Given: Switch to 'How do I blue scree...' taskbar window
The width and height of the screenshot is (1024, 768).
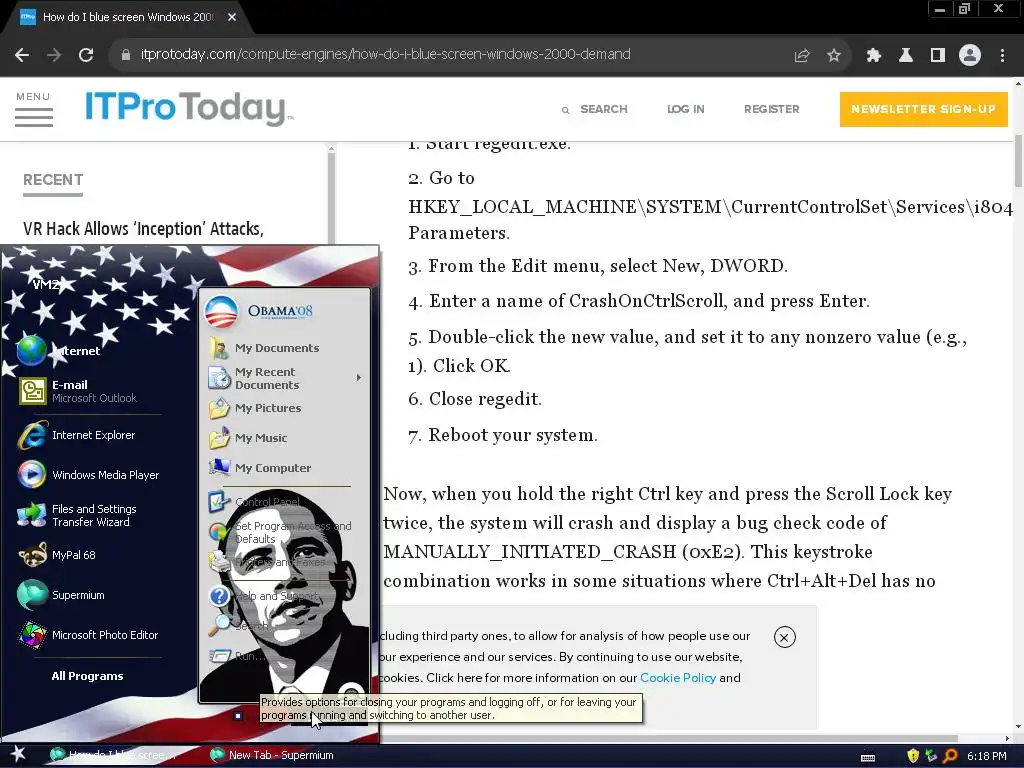Looking at the screenshot, I should (x=114, y=755).
